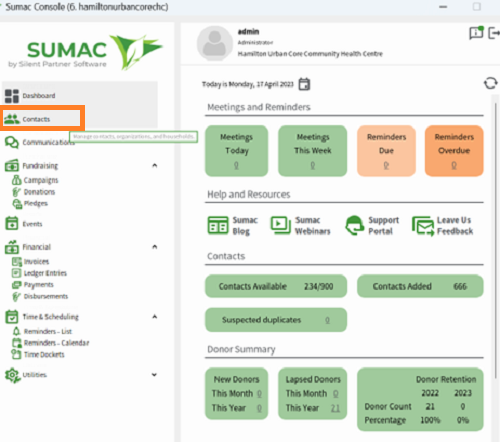Image resolution: width=500 pixels, height=442 pixels.
Task: Click Leave Us Feedback link text
Action: coord(455,226)
